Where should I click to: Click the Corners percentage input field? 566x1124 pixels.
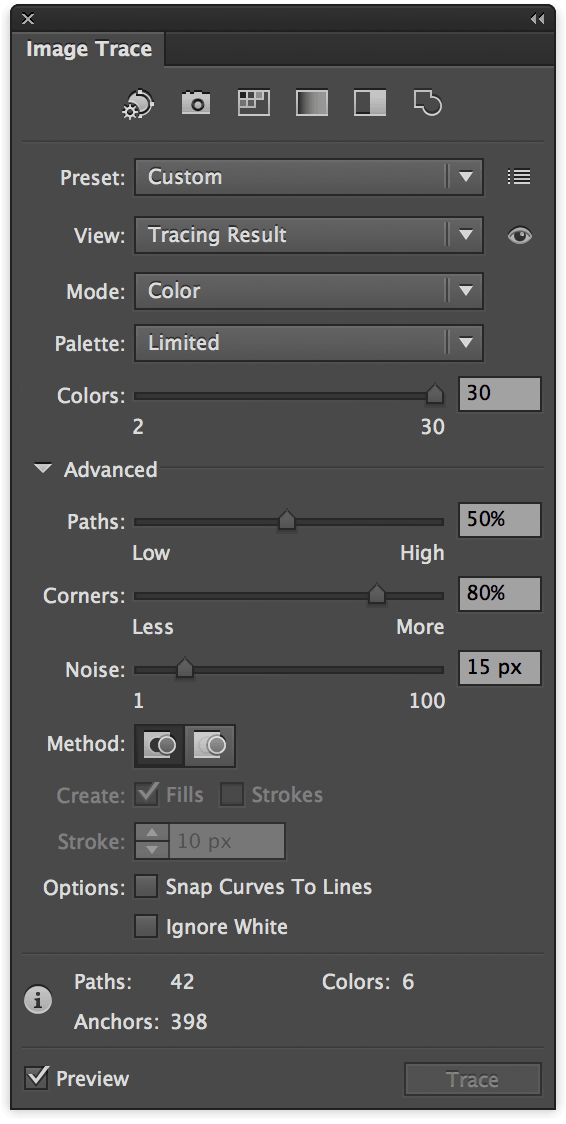coord(499,594)
